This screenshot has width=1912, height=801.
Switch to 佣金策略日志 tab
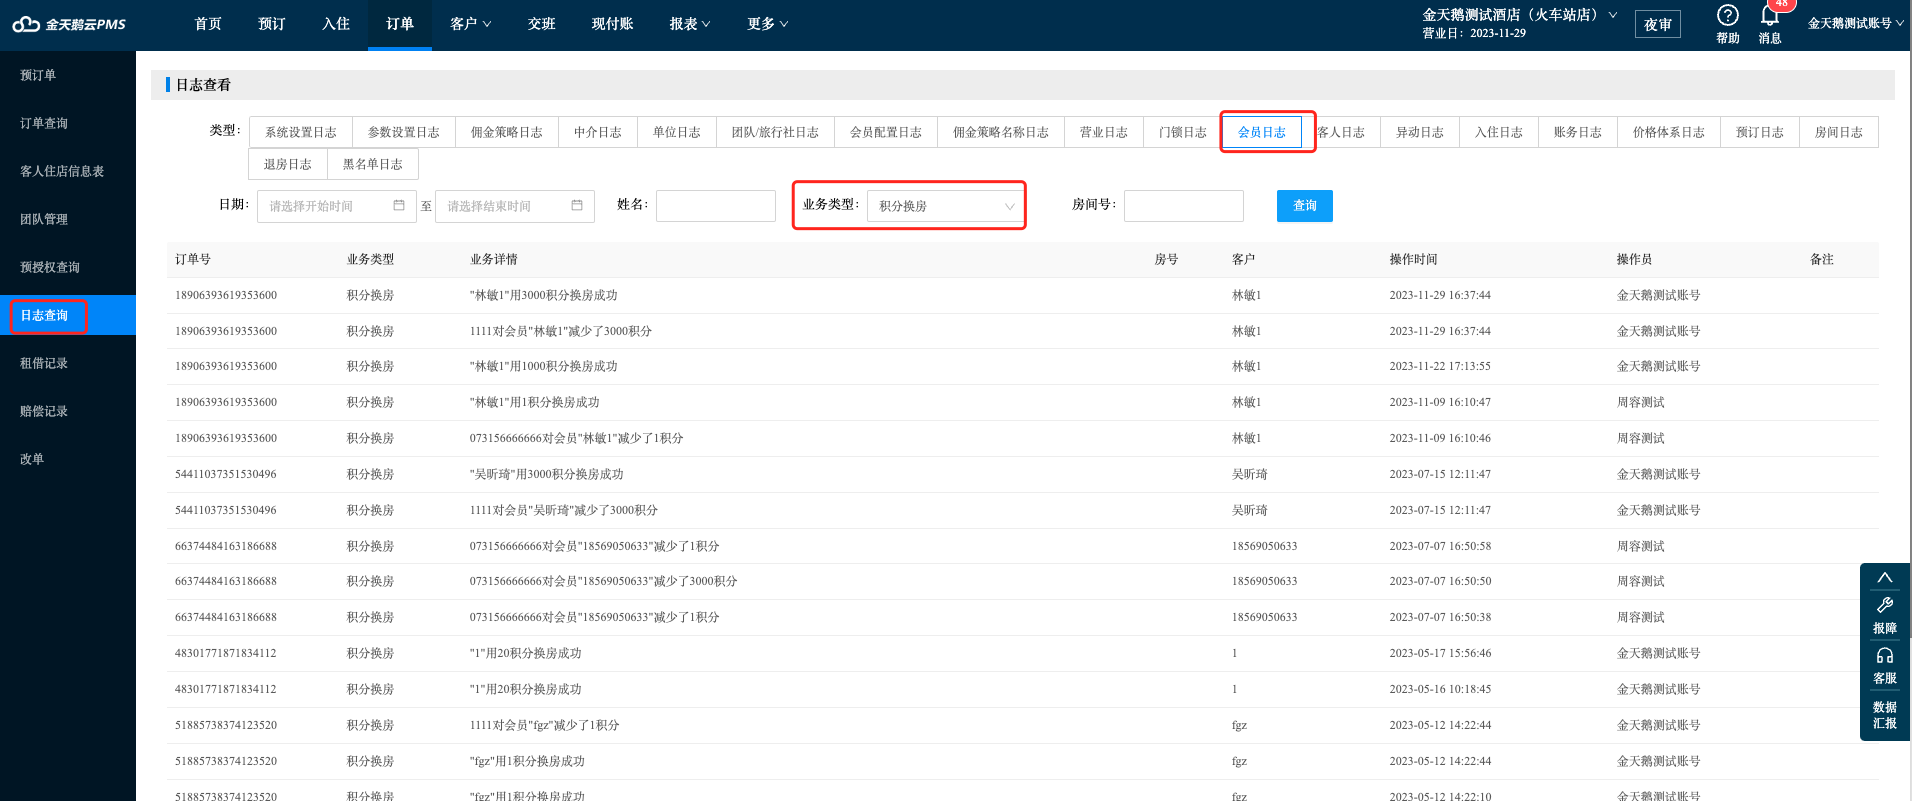pyautogui.click(x=507, y=132)
